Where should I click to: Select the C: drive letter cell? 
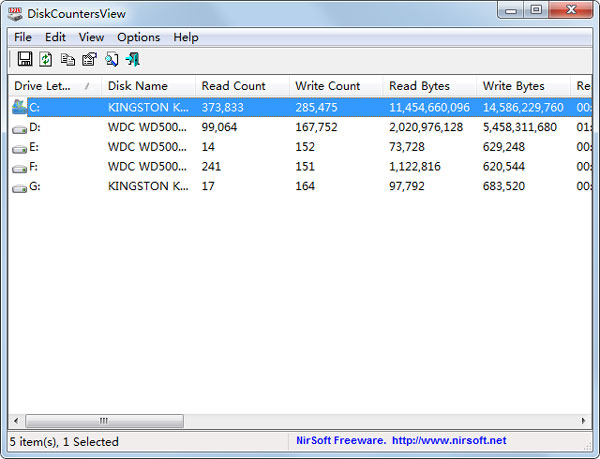coord(34,107)
